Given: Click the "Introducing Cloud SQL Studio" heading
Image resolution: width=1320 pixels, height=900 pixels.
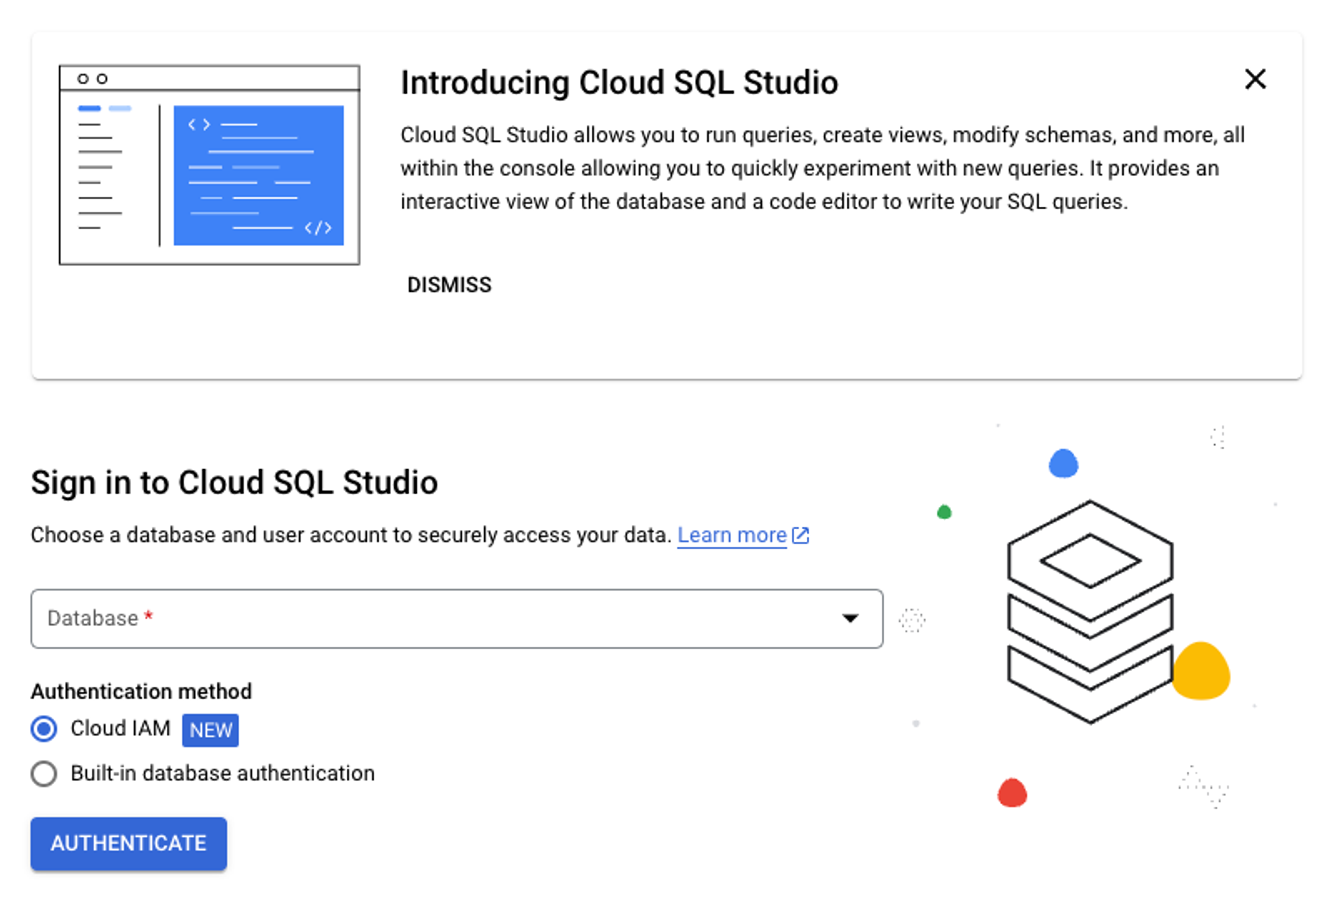Looking at the screenshot, I should (x=619, y=82).
